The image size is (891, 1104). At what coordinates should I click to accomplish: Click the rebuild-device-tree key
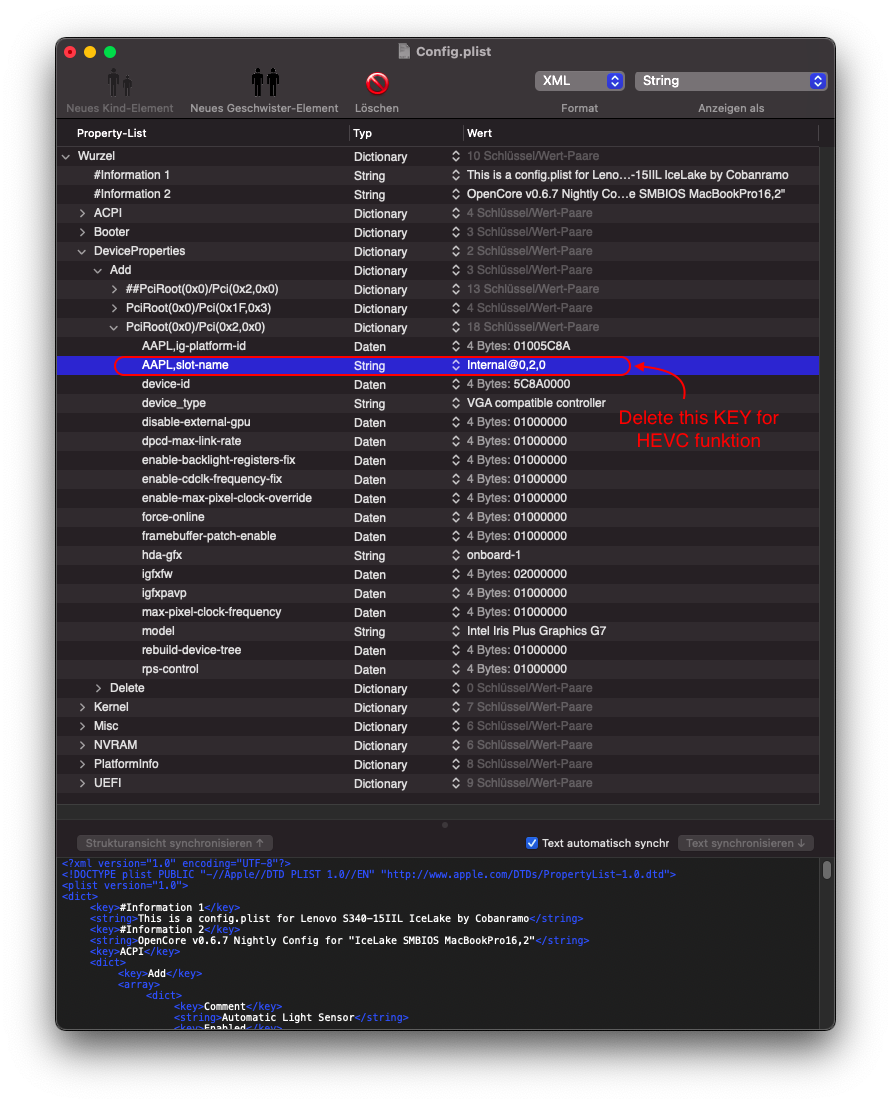tap(191, 651)
